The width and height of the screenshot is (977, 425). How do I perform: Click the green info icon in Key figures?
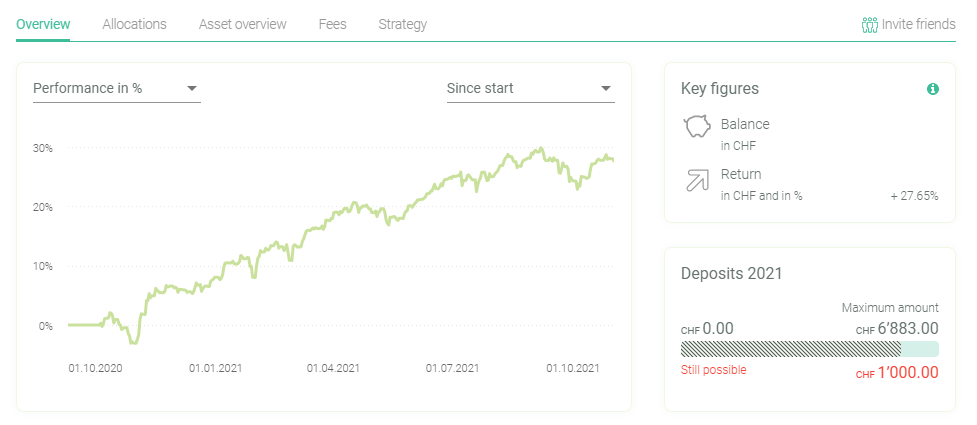click(933, 89)
